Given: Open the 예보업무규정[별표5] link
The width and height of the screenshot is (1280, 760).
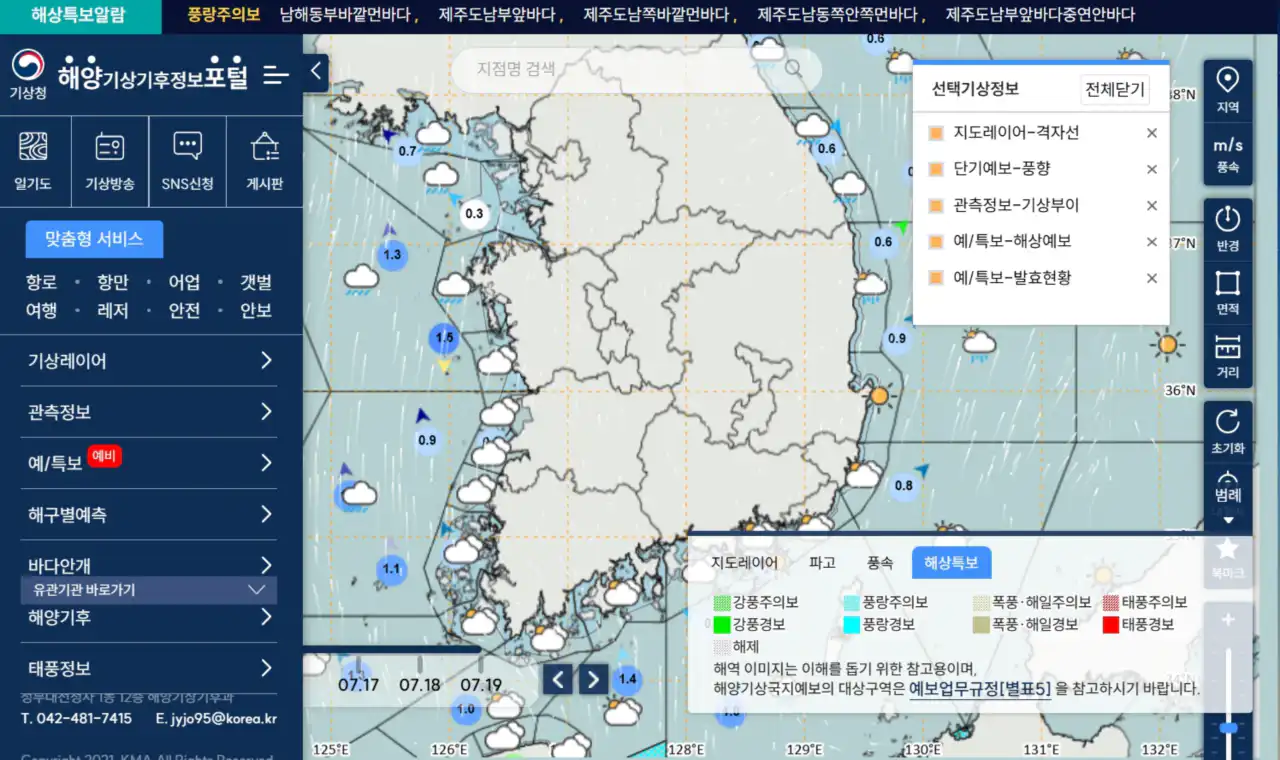Looking at the screenshot, I should [x=980, y=688].
